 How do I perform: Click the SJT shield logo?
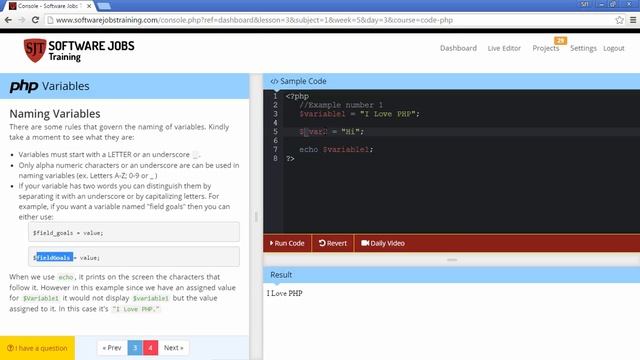pos(35,50)
